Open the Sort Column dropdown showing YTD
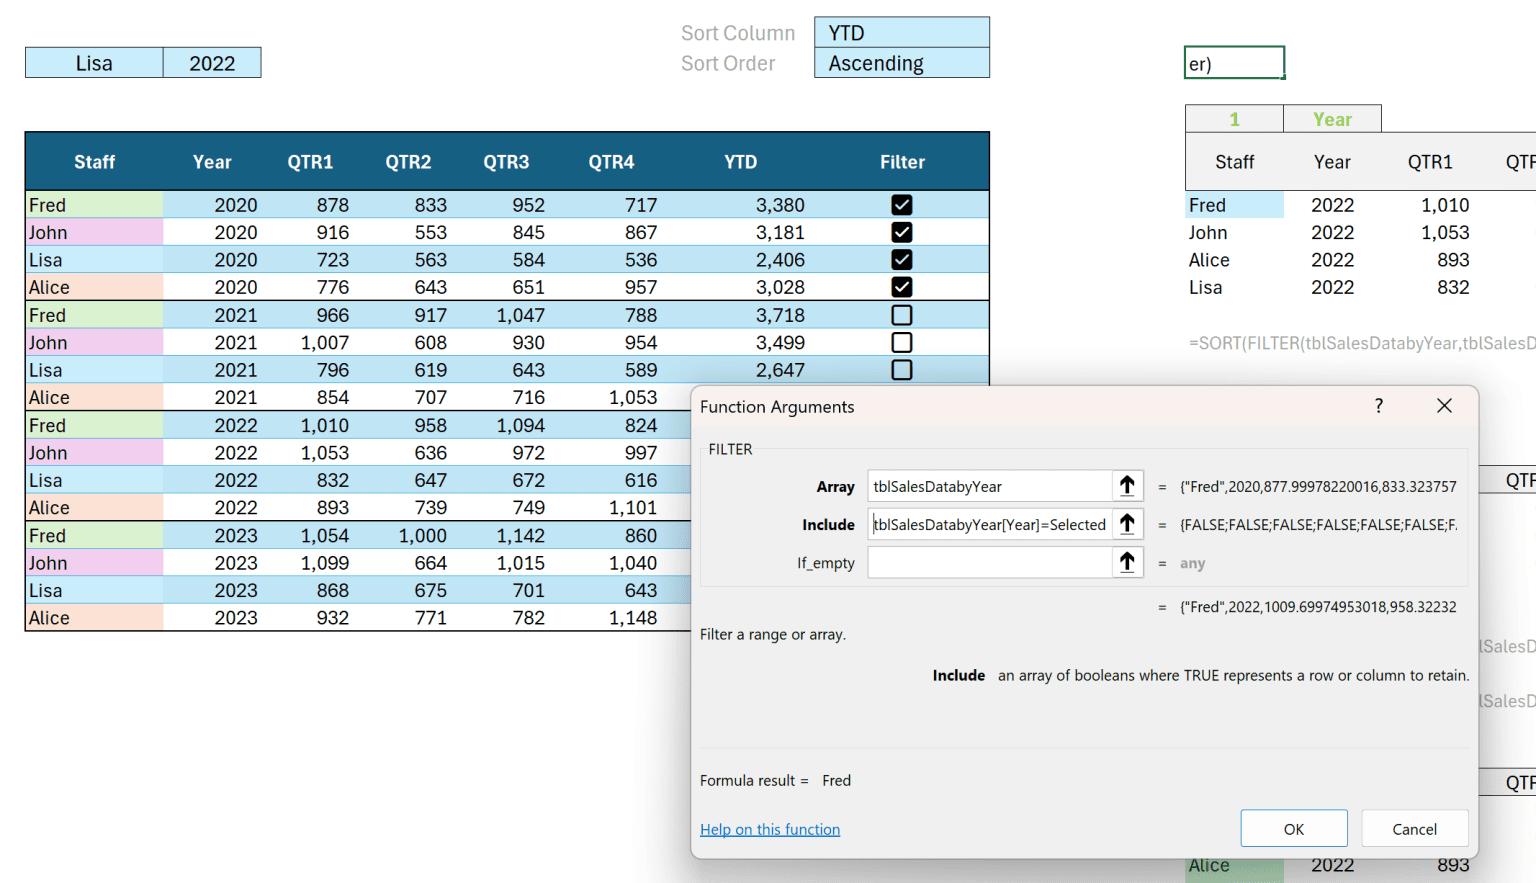1536x883 pixels. [x=901, y=32]
